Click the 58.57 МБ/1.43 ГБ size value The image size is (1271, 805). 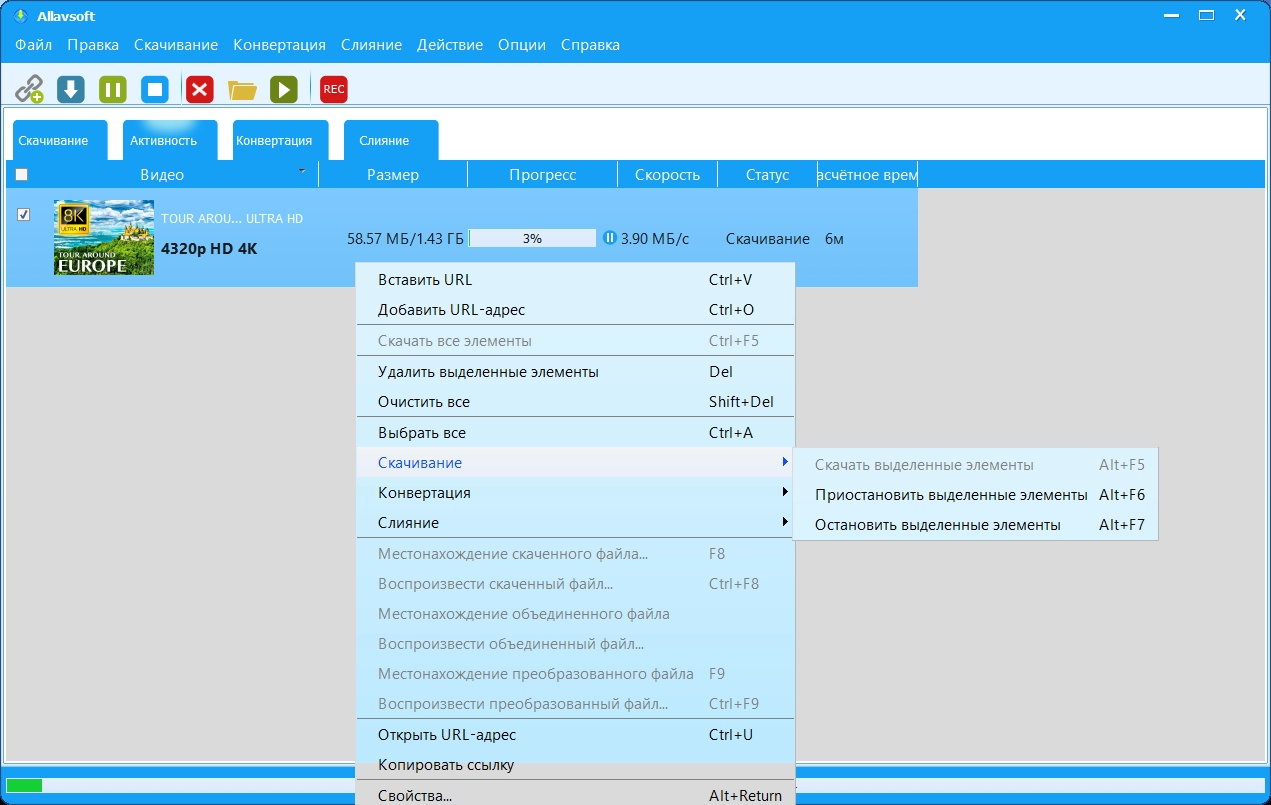[x=405, y=239]
